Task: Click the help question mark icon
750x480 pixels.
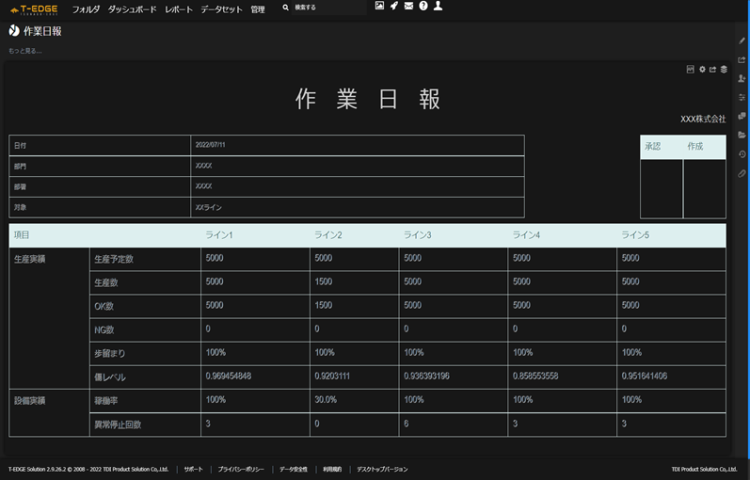Action: click(423, 6)
